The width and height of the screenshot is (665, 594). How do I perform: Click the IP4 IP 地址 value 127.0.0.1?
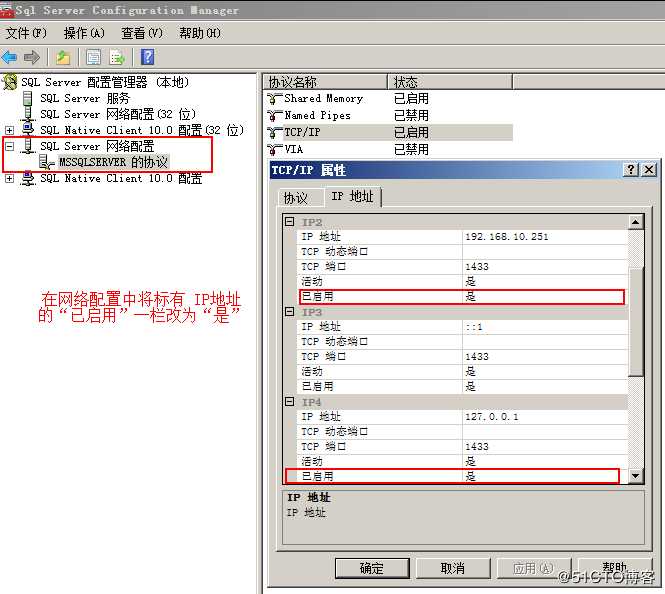tap(492, 417)
